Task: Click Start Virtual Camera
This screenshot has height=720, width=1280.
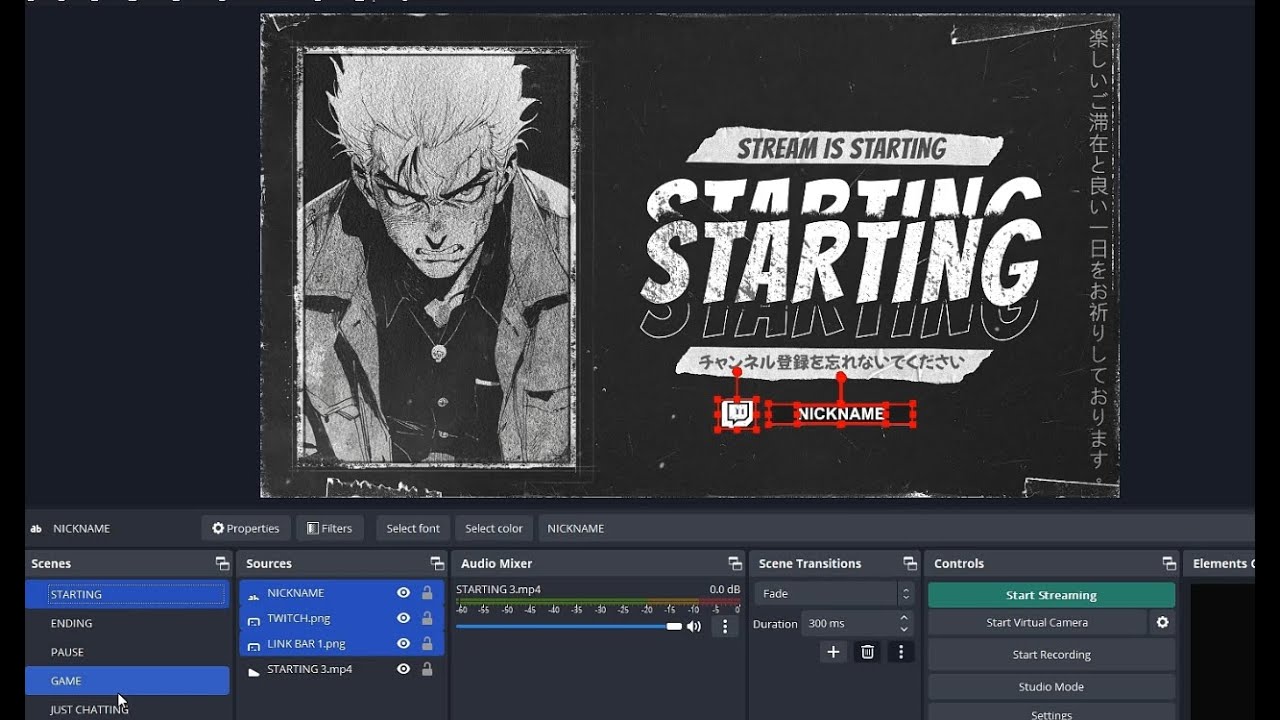Action: (x=1037, y=622)
